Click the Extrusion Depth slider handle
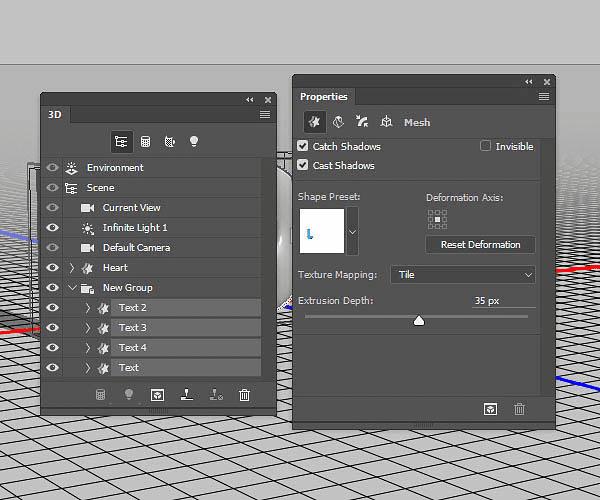 coord(419,320)
